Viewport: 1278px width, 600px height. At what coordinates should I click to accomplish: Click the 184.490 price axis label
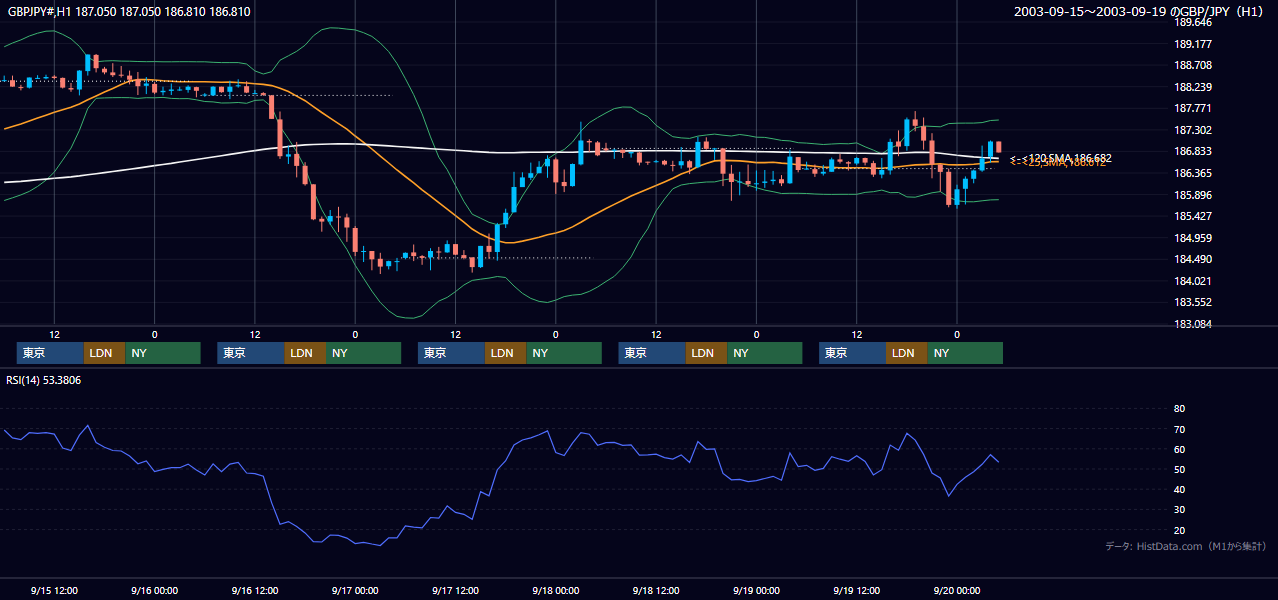click(x=1193, y=259)
